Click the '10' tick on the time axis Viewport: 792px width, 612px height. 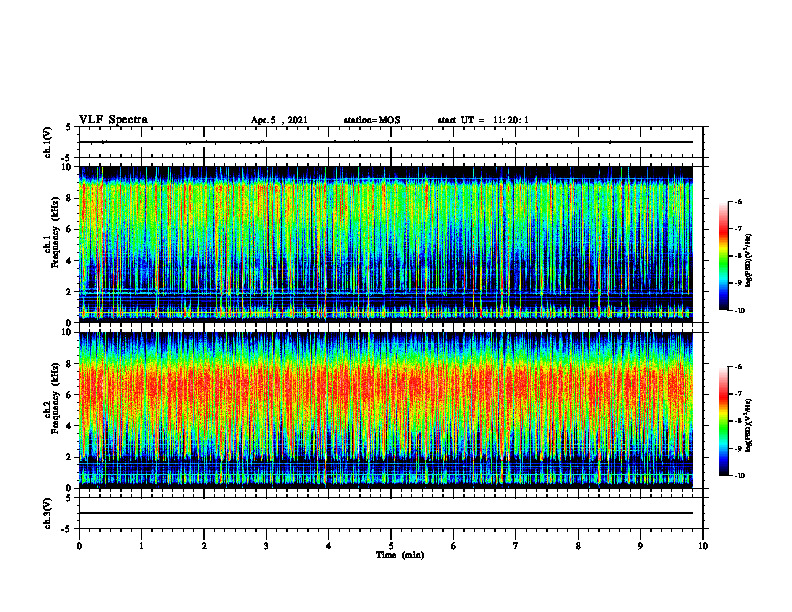tap(703, 546)
